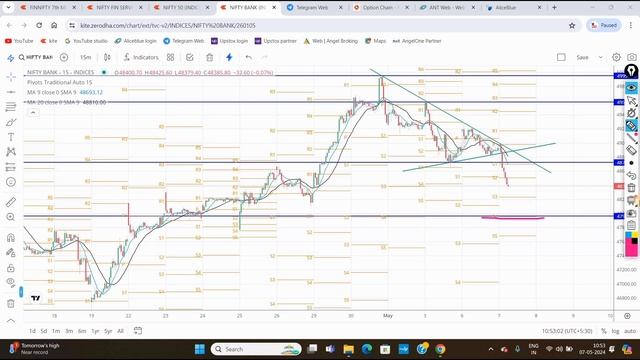Remove drawings with left sidebar trash icon
640x360 pixels.
pyautogui.click(x=11, y=303)
